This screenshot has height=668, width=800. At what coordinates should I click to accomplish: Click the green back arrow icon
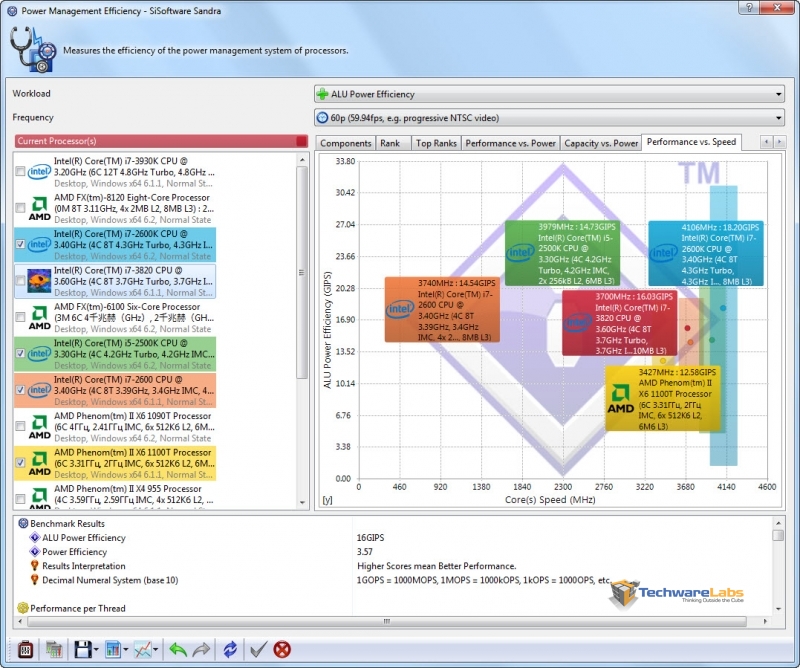[178, 649]
